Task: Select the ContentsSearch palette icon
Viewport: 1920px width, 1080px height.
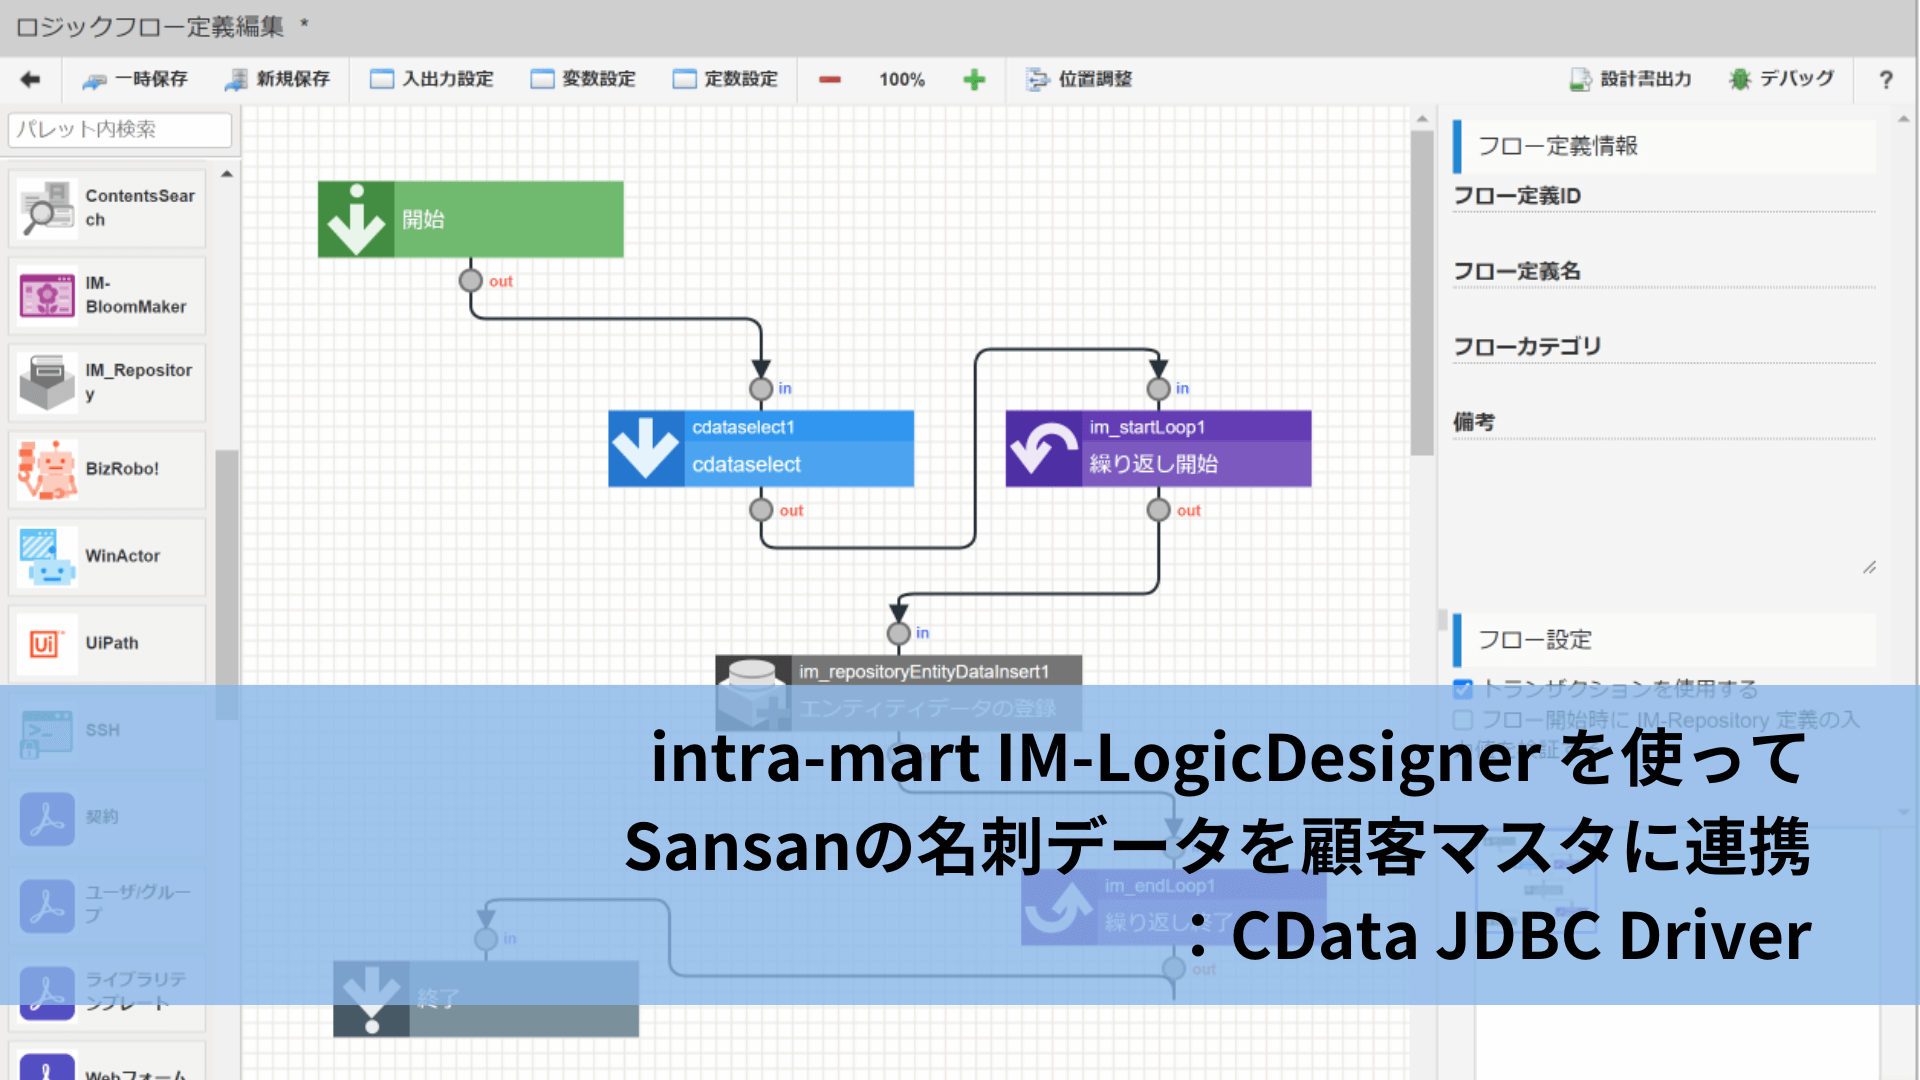Action: (46, 207)
